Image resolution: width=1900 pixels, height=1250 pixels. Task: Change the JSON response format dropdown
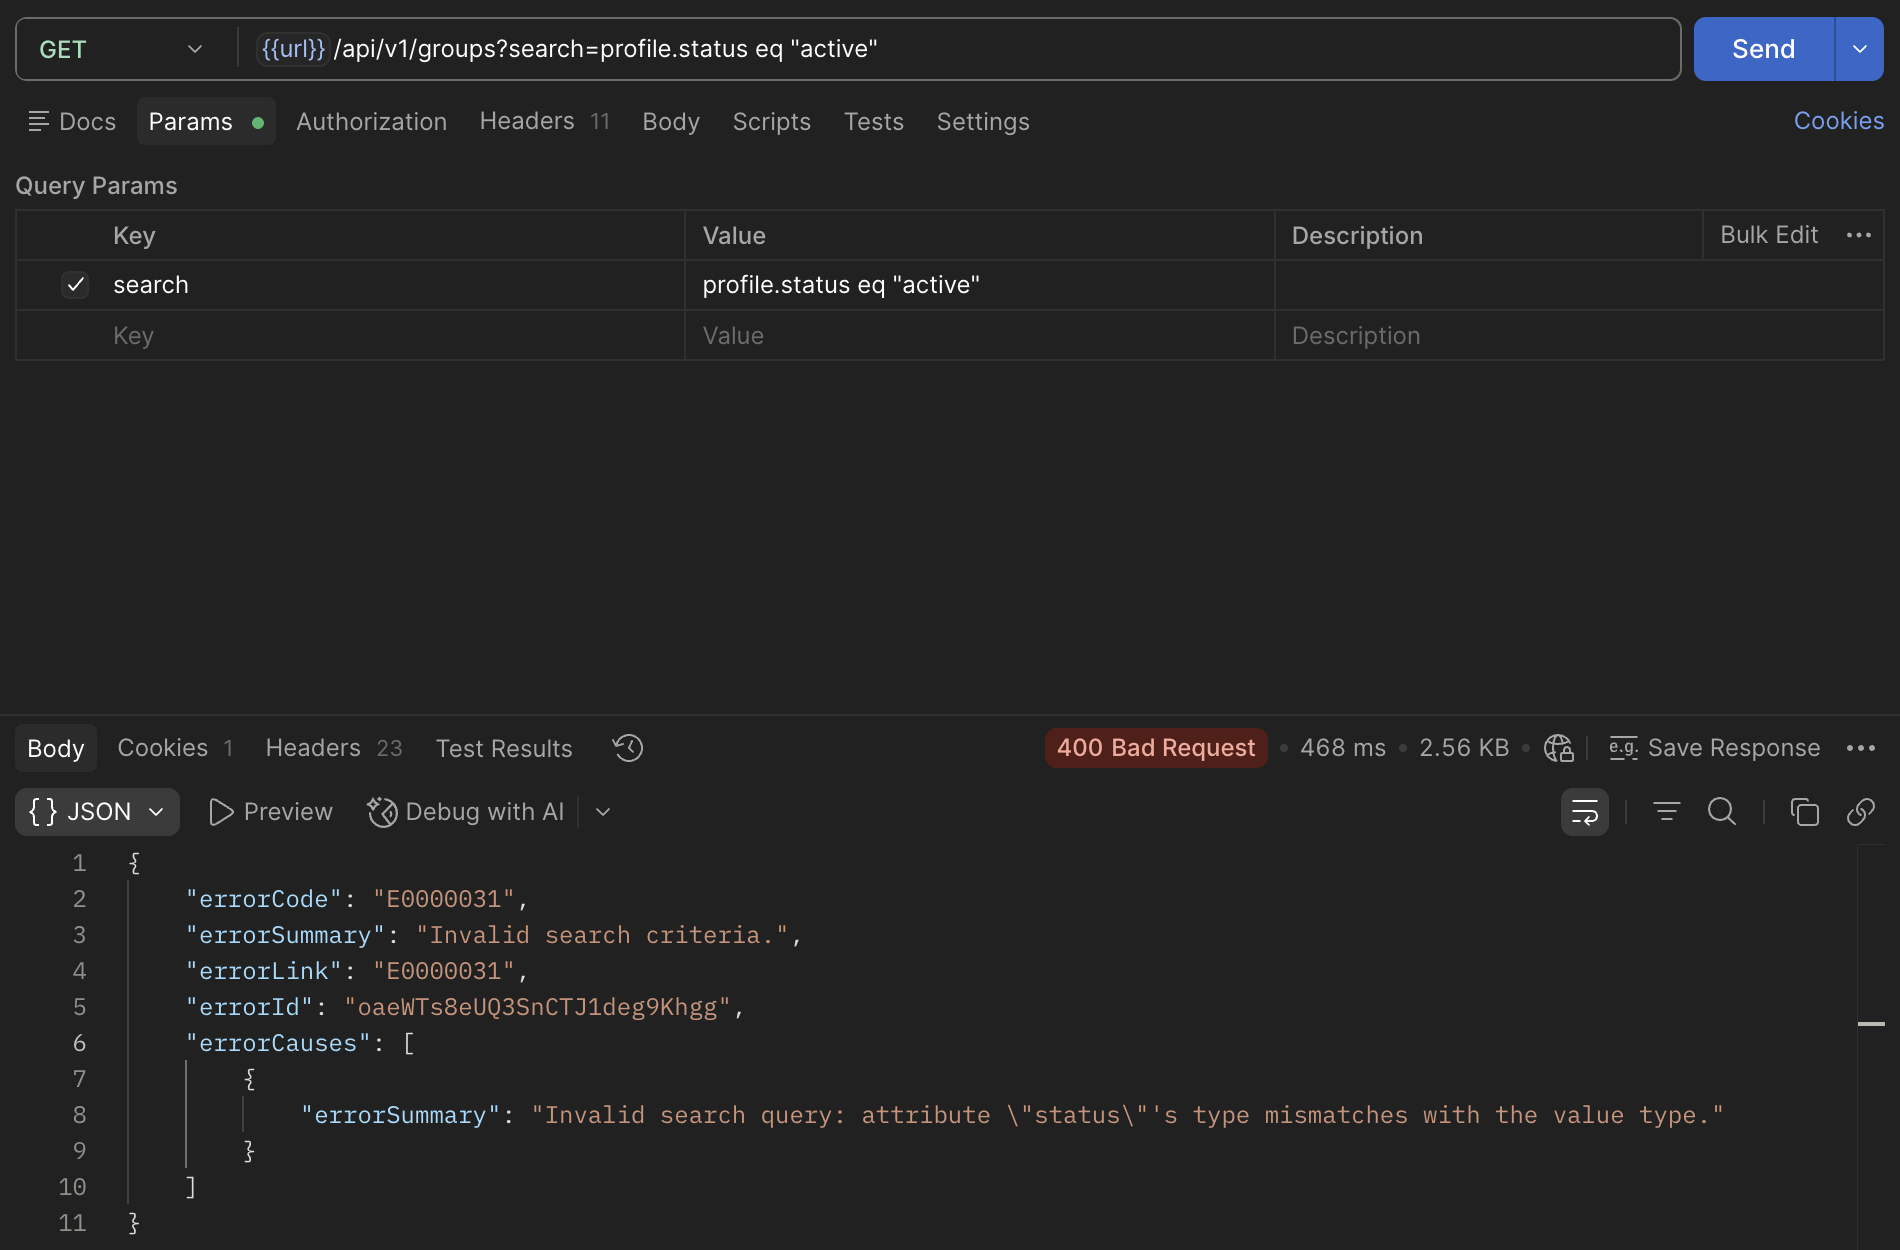click(x=97, y=812)
